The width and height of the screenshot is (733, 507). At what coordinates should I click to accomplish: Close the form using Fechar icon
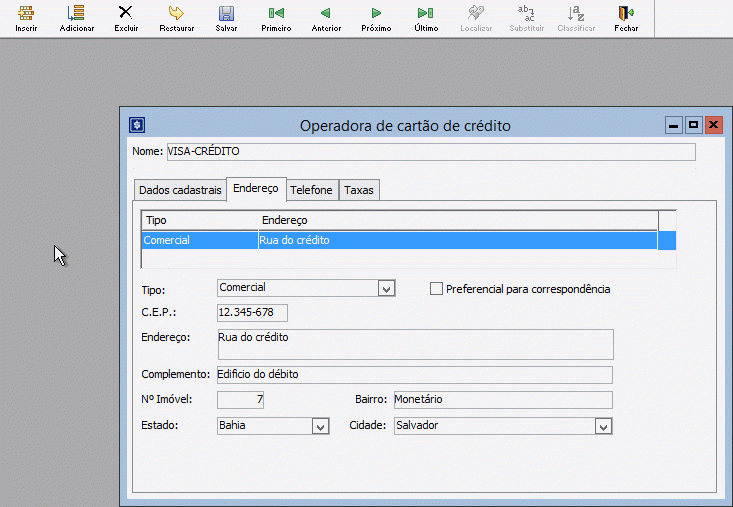coord(626,14)
